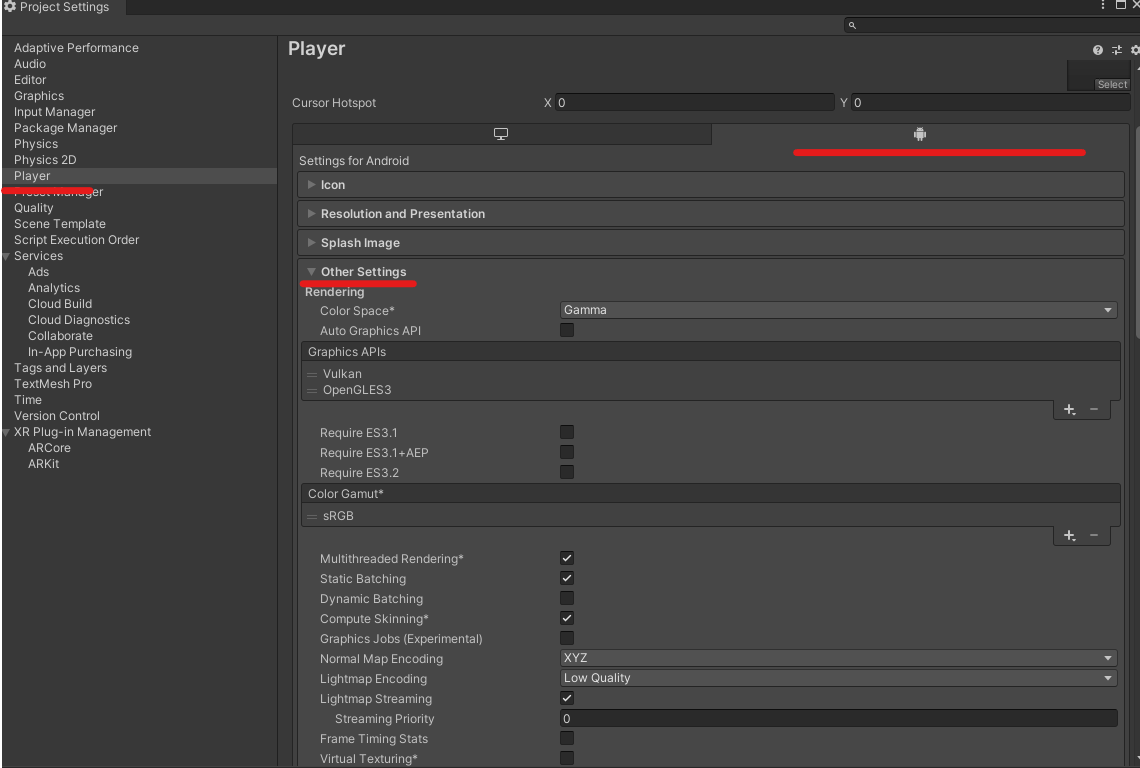Open In-App Purchasing under Services
This screenshot has height=768, width=1140.
click(x=80, y=352)
